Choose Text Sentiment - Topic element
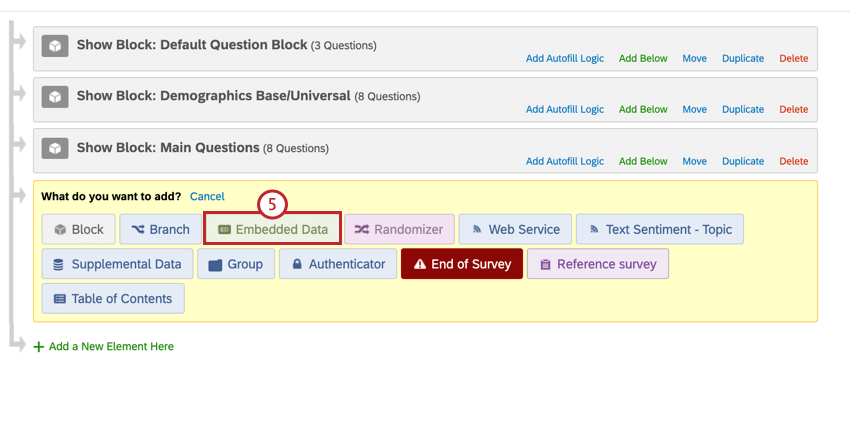Screen dimensions: 850x425 (x=659, y=229)
